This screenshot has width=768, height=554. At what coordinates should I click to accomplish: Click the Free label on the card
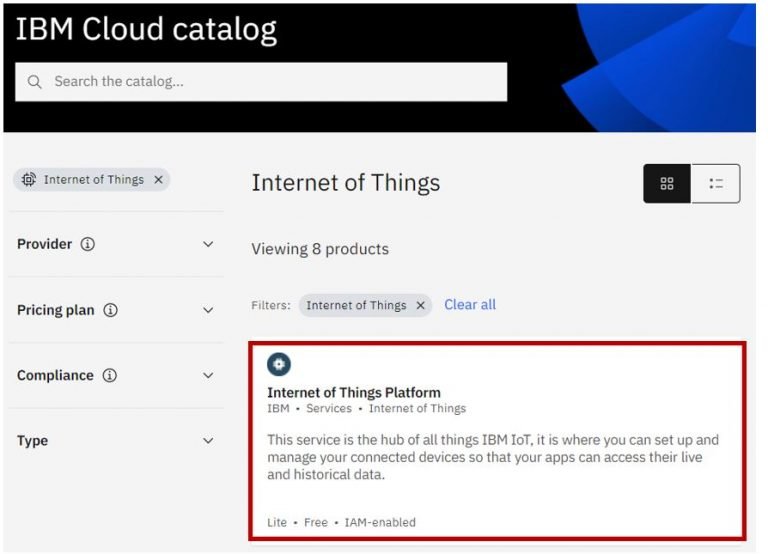(316, 522)
